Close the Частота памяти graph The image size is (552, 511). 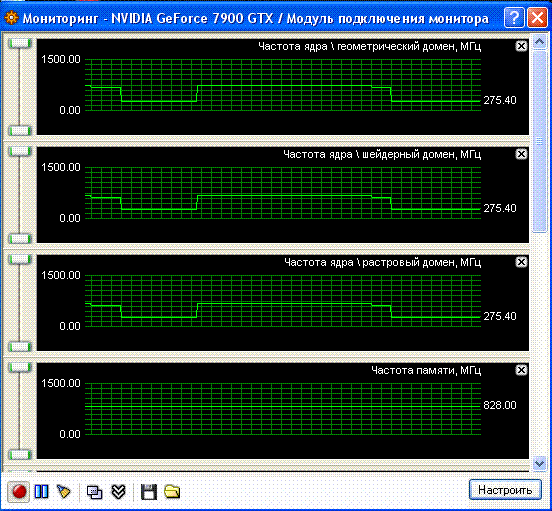[x=521, y=370]
